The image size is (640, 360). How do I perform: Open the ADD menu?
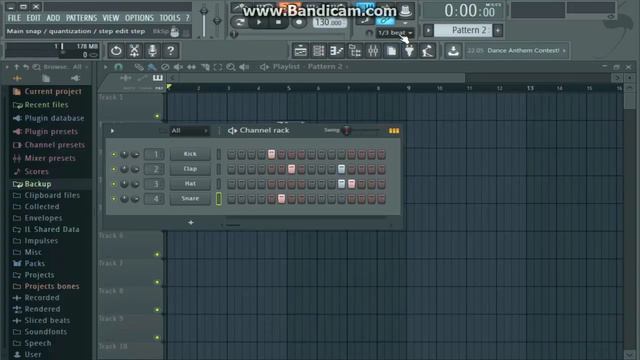(53, 18)
